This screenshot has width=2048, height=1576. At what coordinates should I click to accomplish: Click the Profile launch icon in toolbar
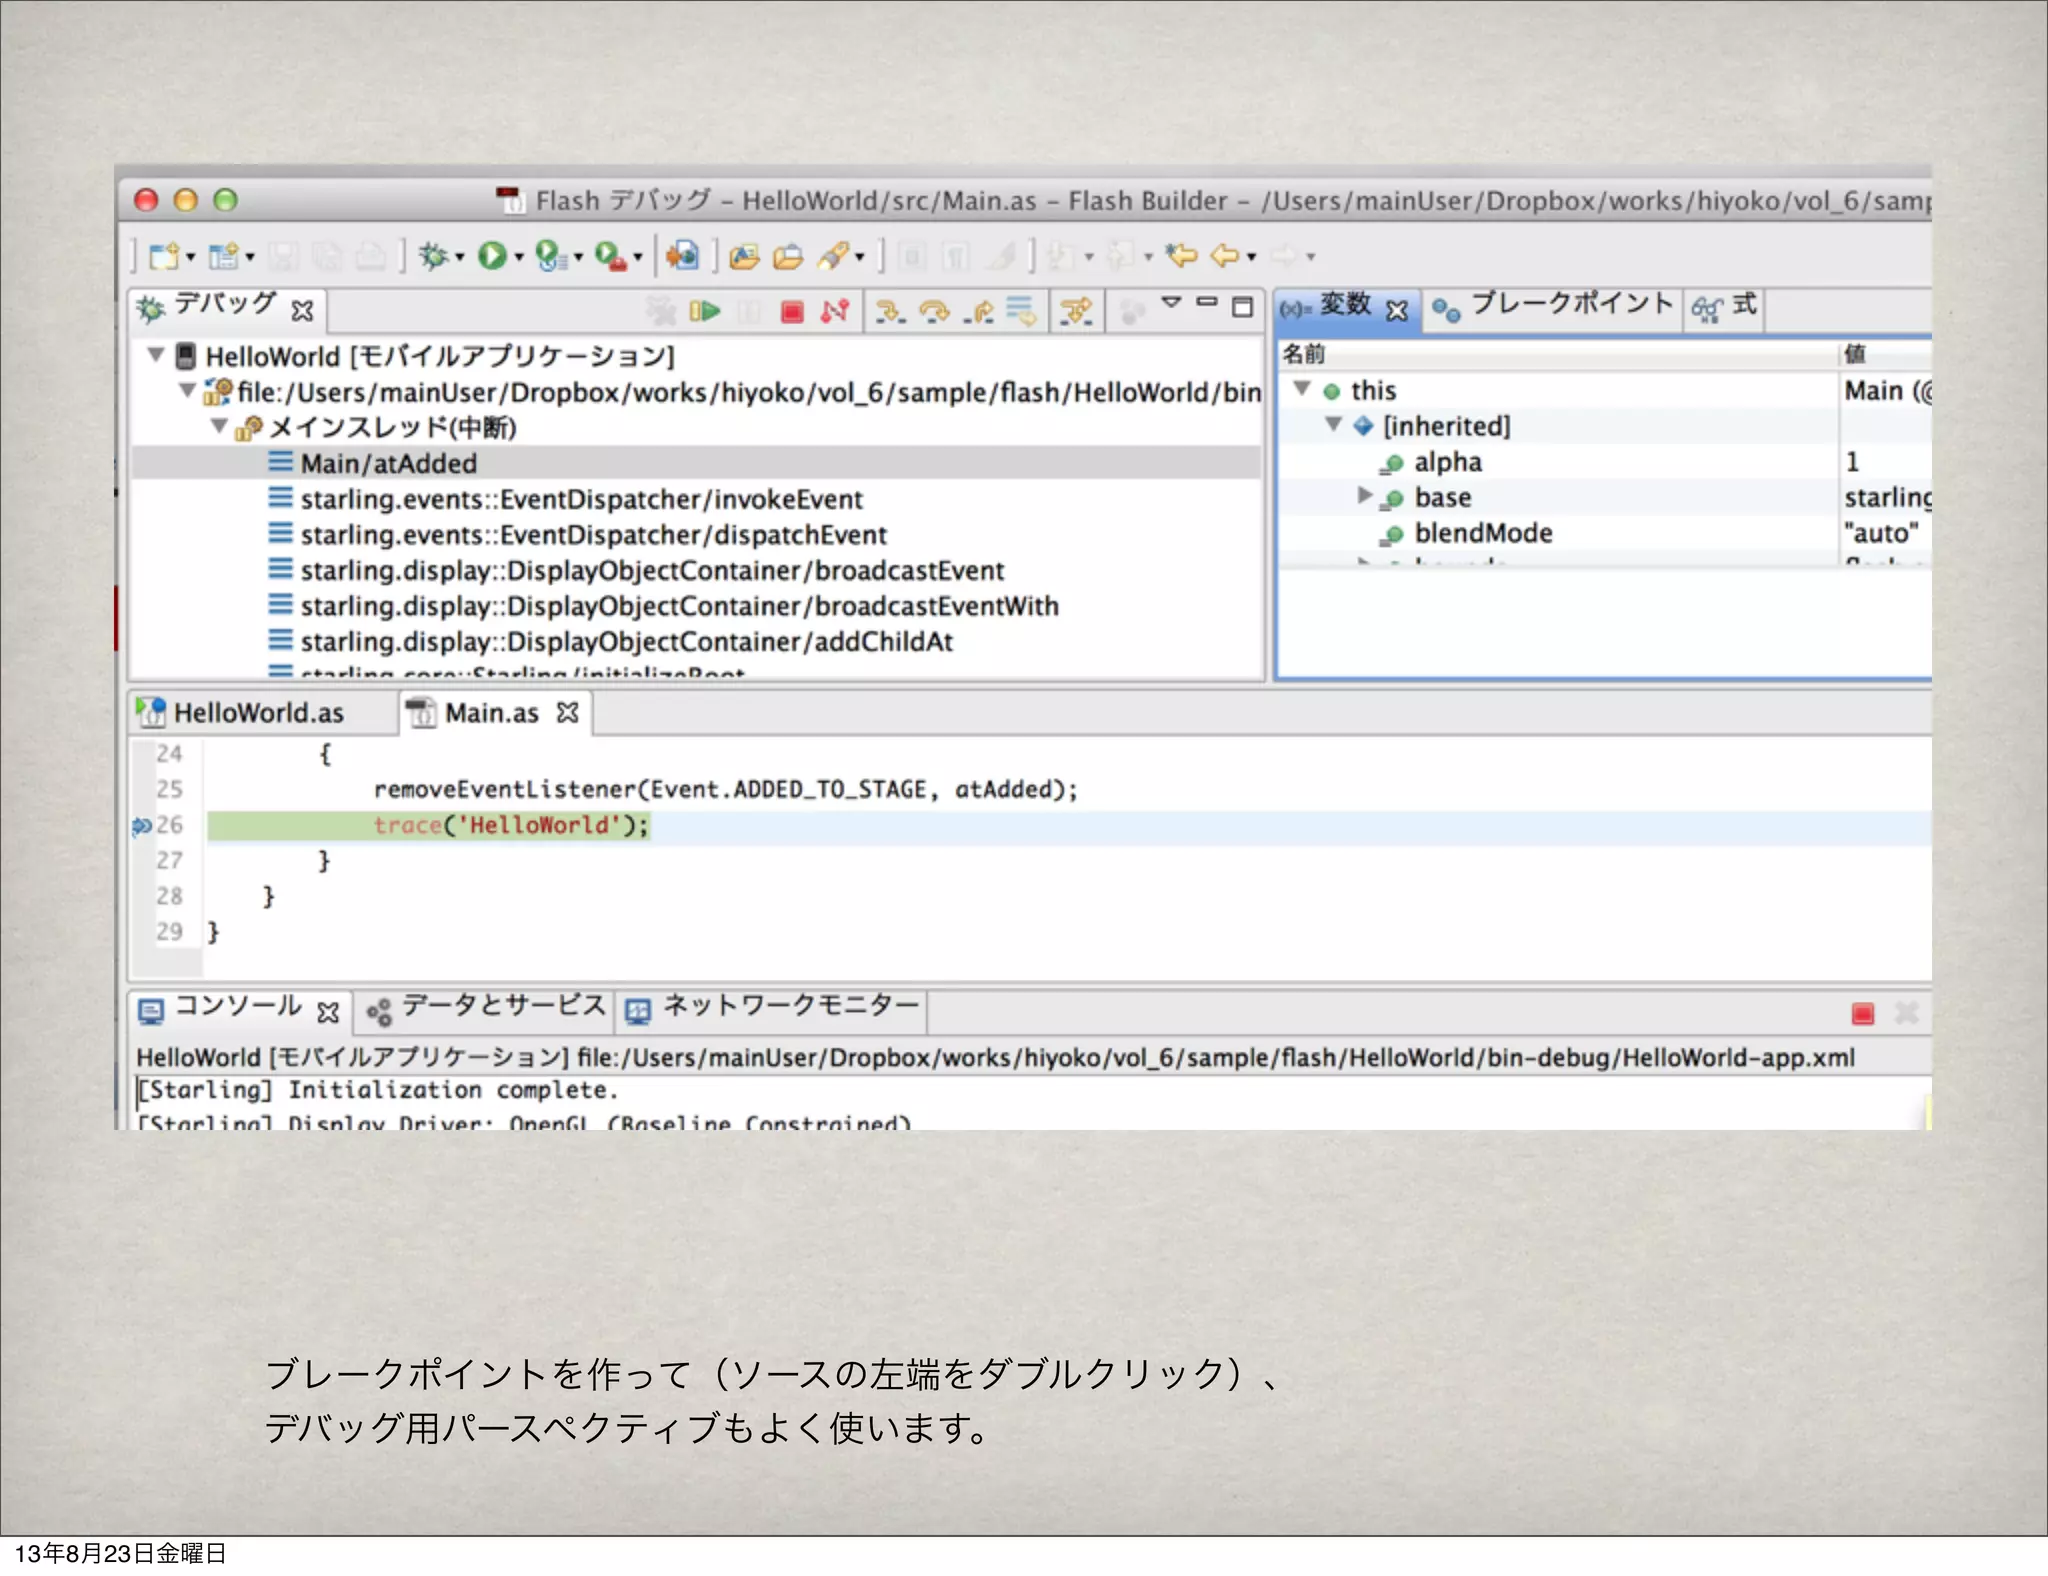click(x=550, y=256)
